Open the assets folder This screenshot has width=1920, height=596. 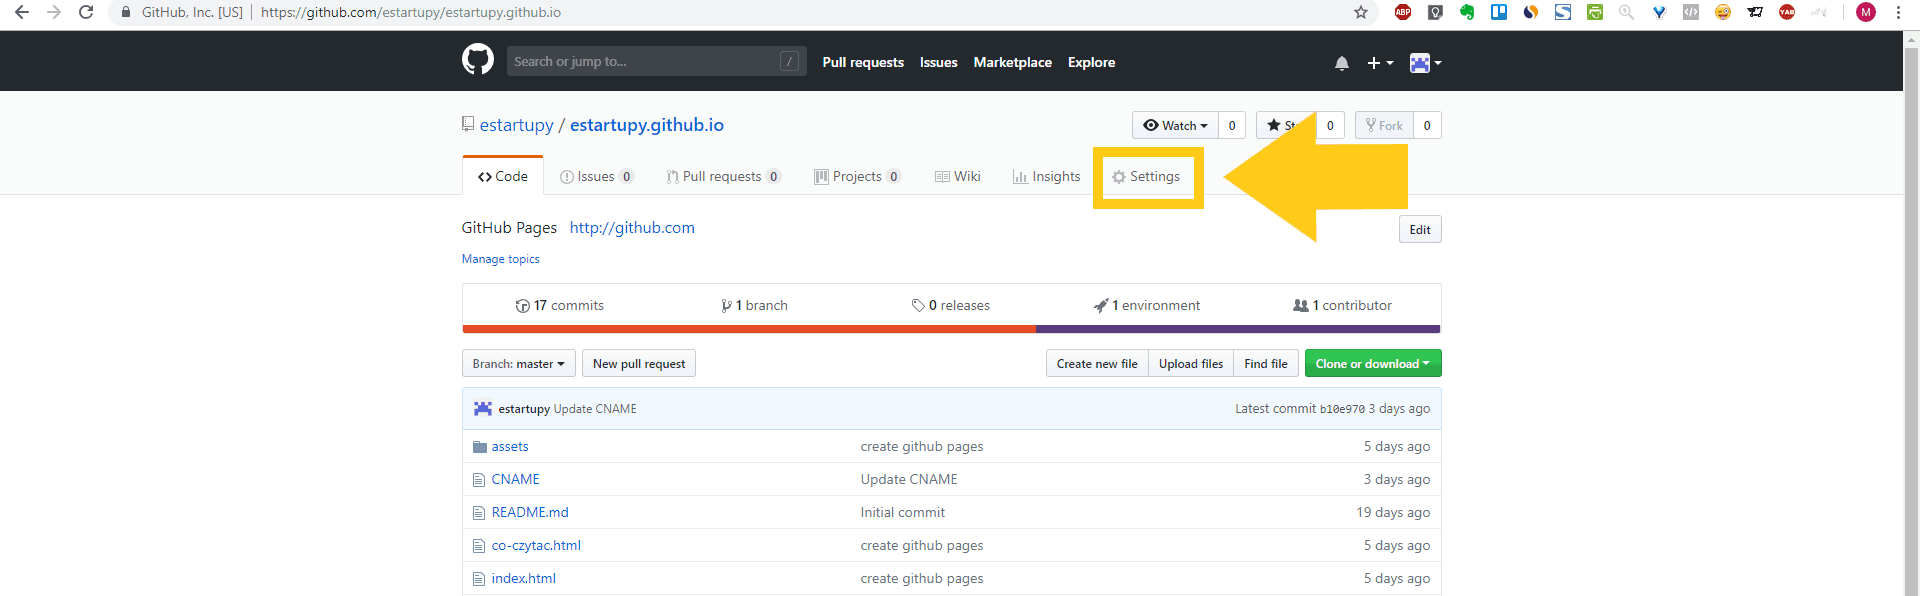[510, 447]
